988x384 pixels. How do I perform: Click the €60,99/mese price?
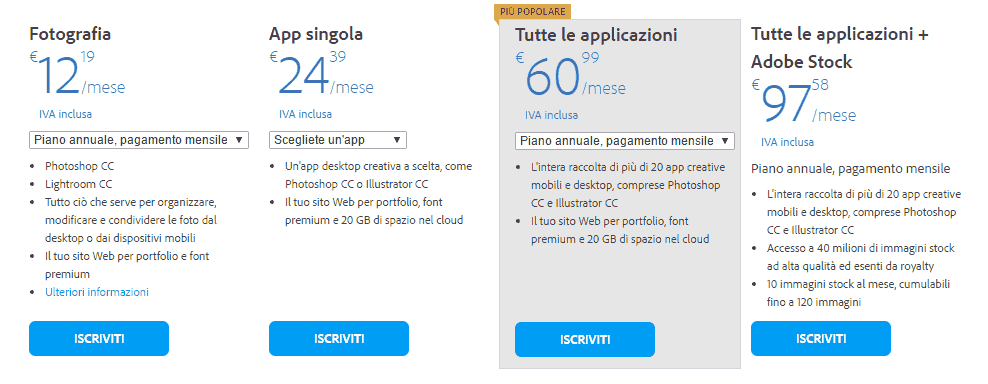570,74
